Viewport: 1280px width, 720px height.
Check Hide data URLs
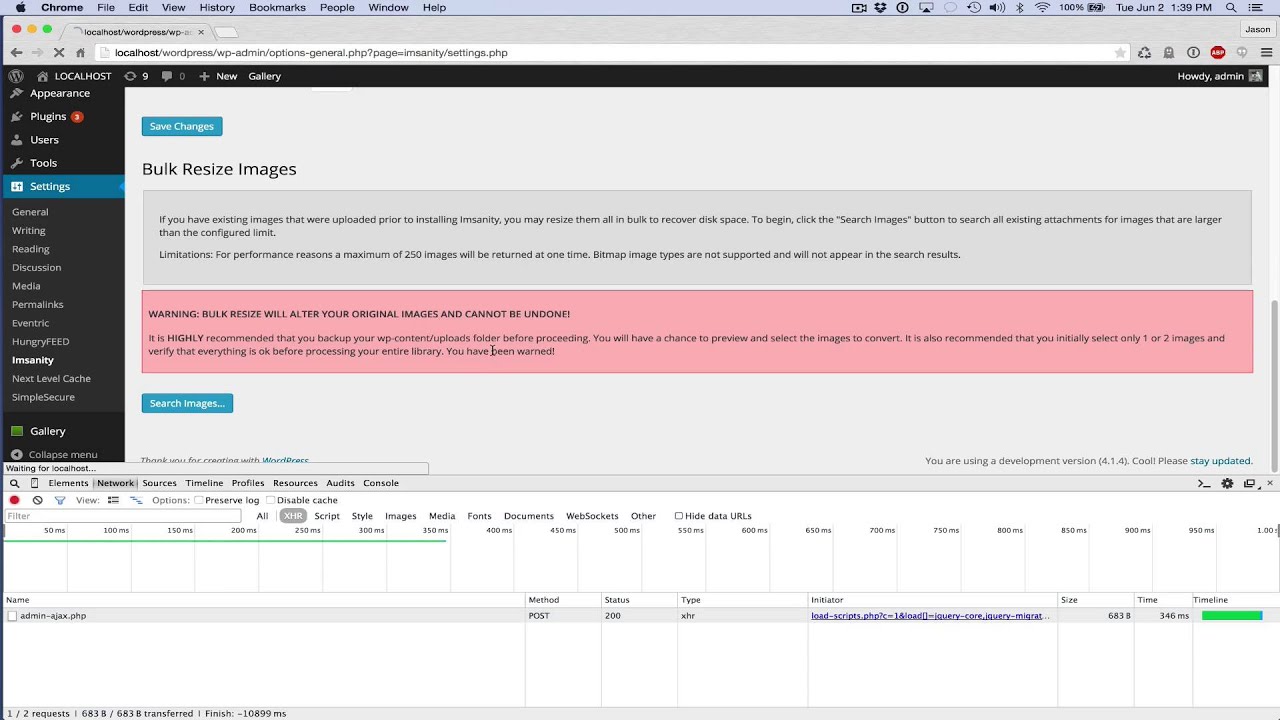click(679, 516)
